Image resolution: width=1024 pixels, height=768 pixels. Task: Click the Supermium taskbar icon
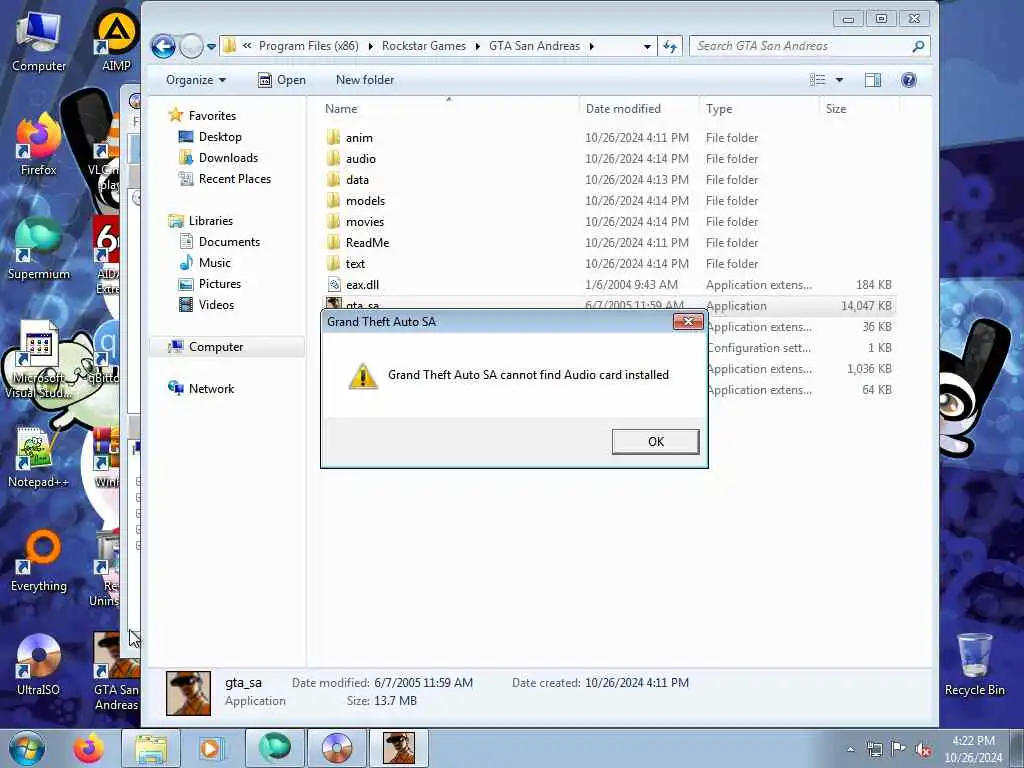275,748
